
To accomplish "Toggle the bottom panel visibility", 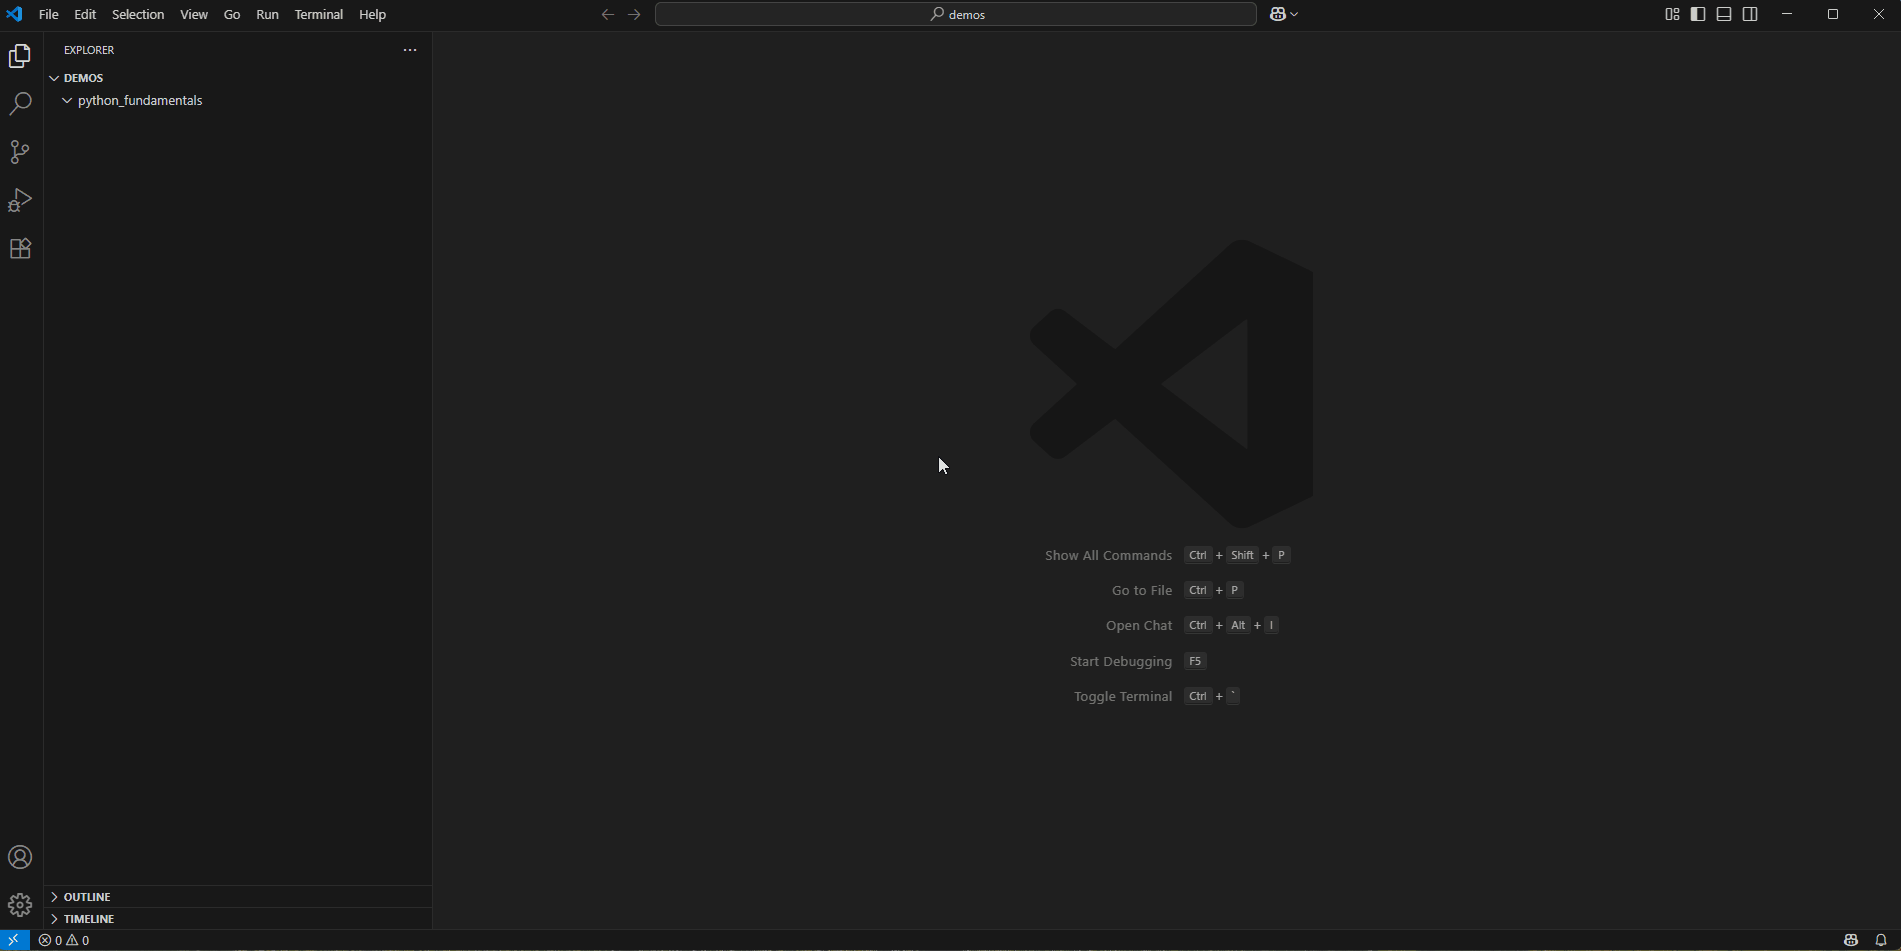I will pyautogui.click(x=1723, y=14).
